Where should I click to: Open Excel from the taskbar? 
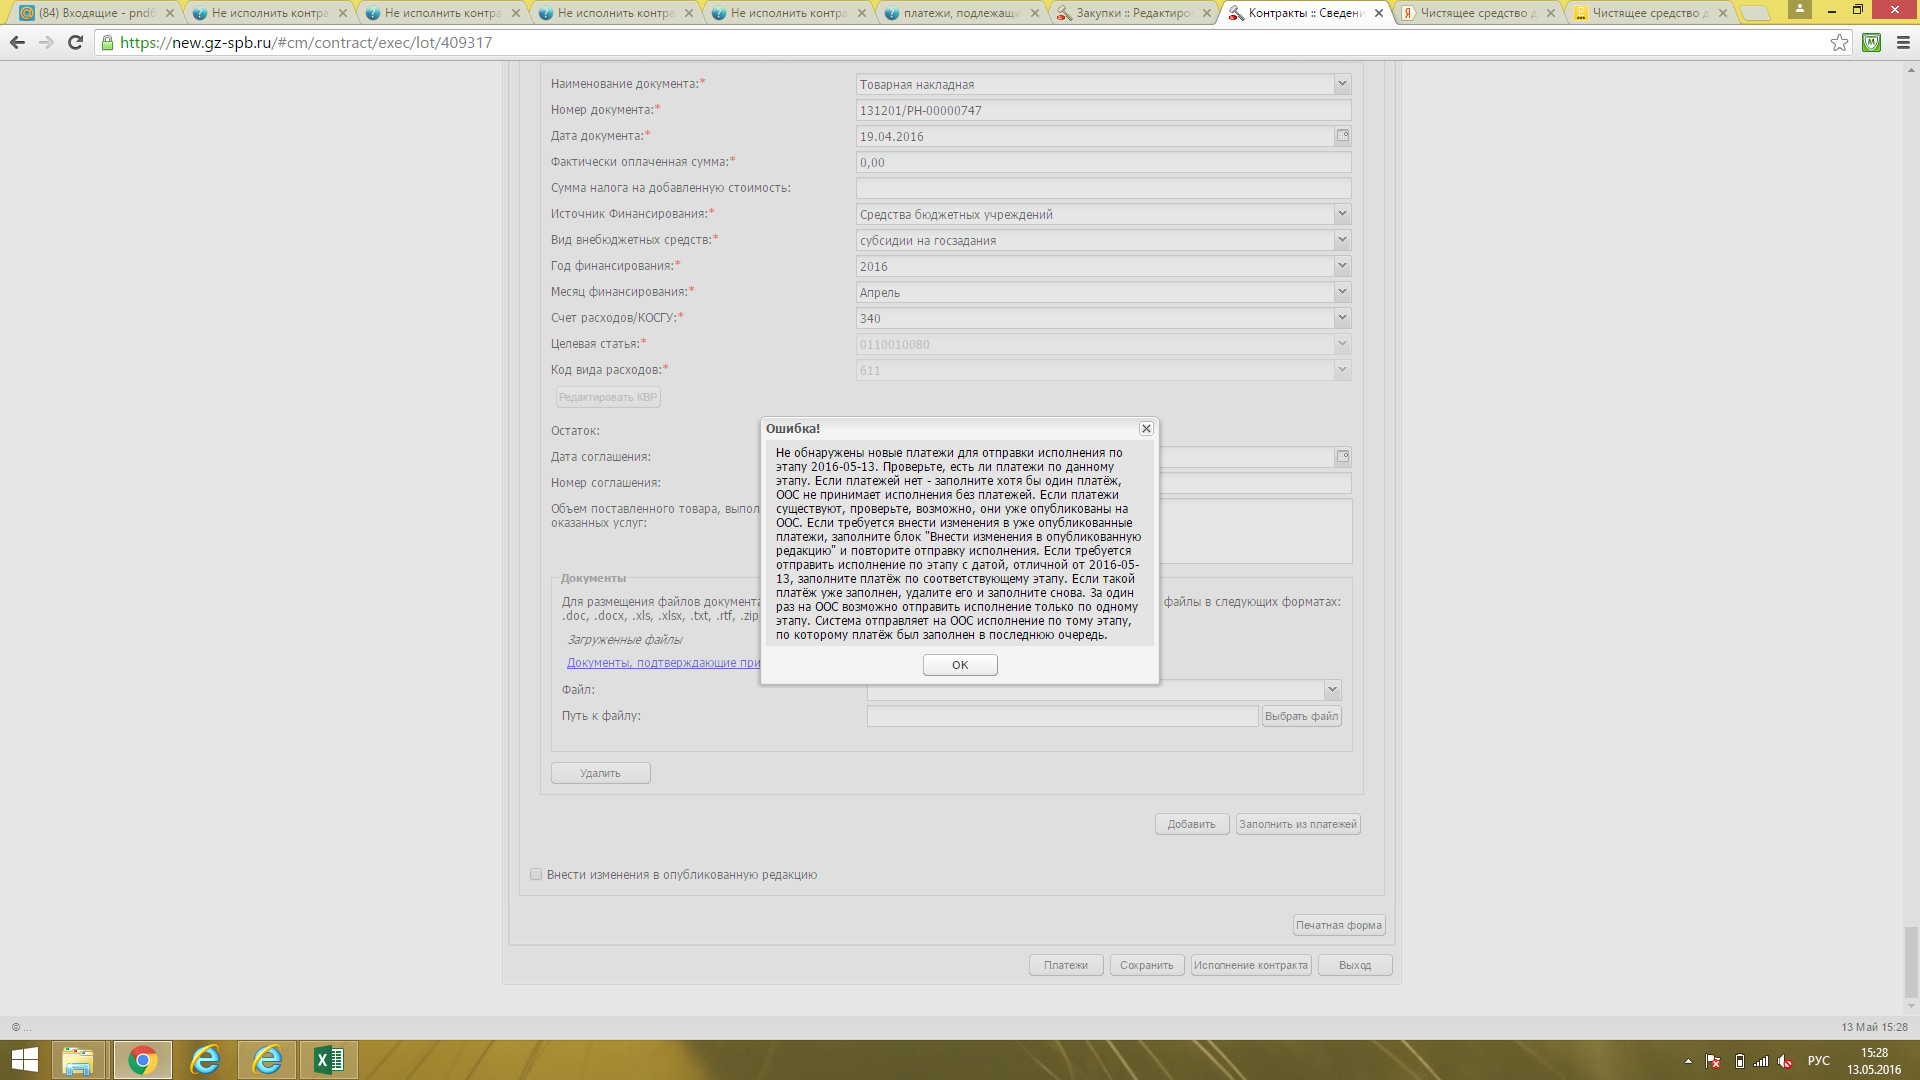point(328,1059)
